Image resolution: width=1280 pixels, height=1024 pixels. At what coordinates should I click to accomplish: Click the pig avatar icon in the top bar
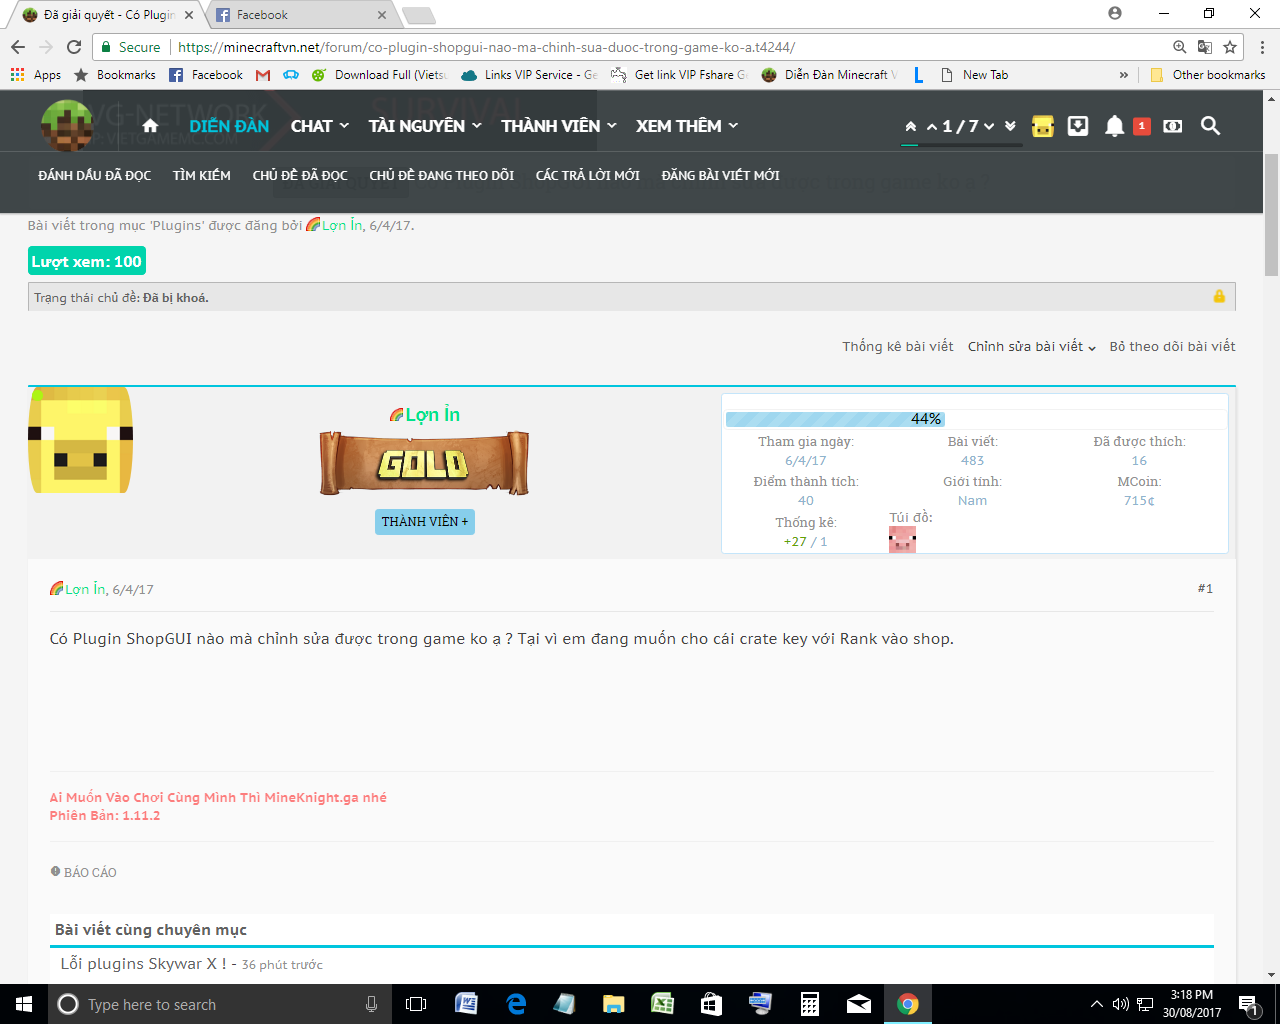tap(1042, 126)
